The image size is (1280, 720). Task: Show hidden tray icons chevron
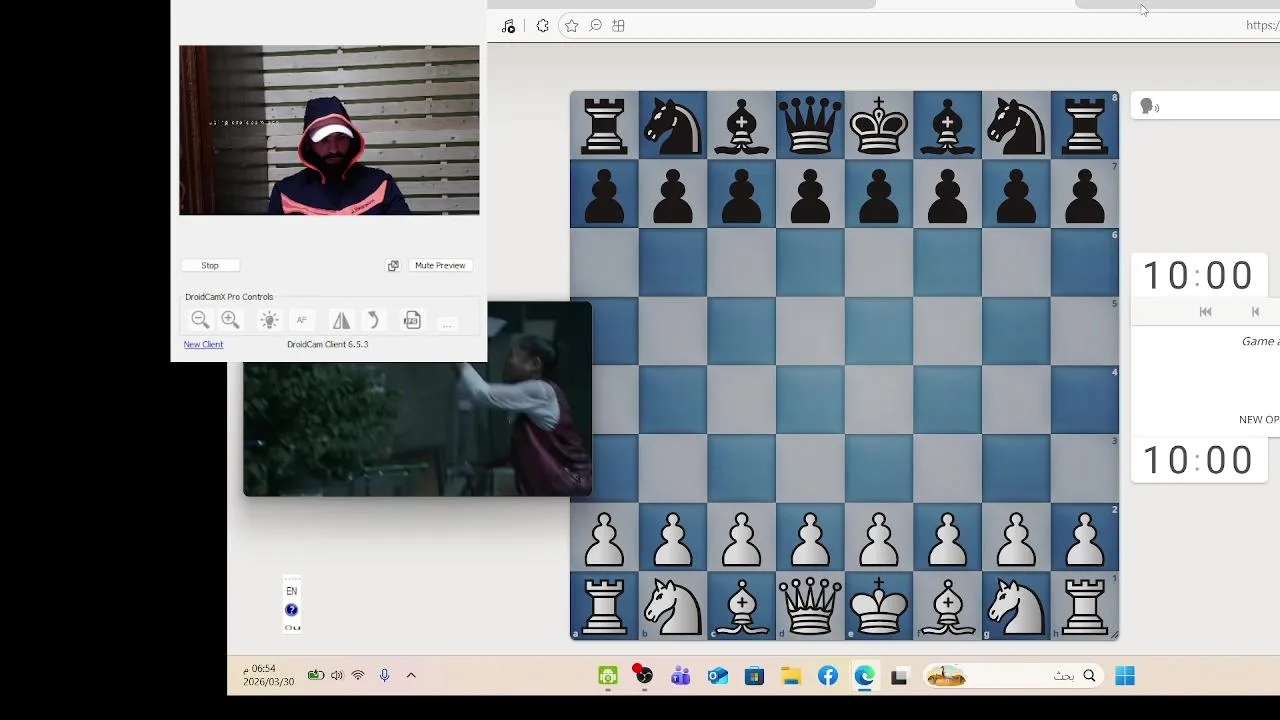pyautogui.click(x=411, y=676)
